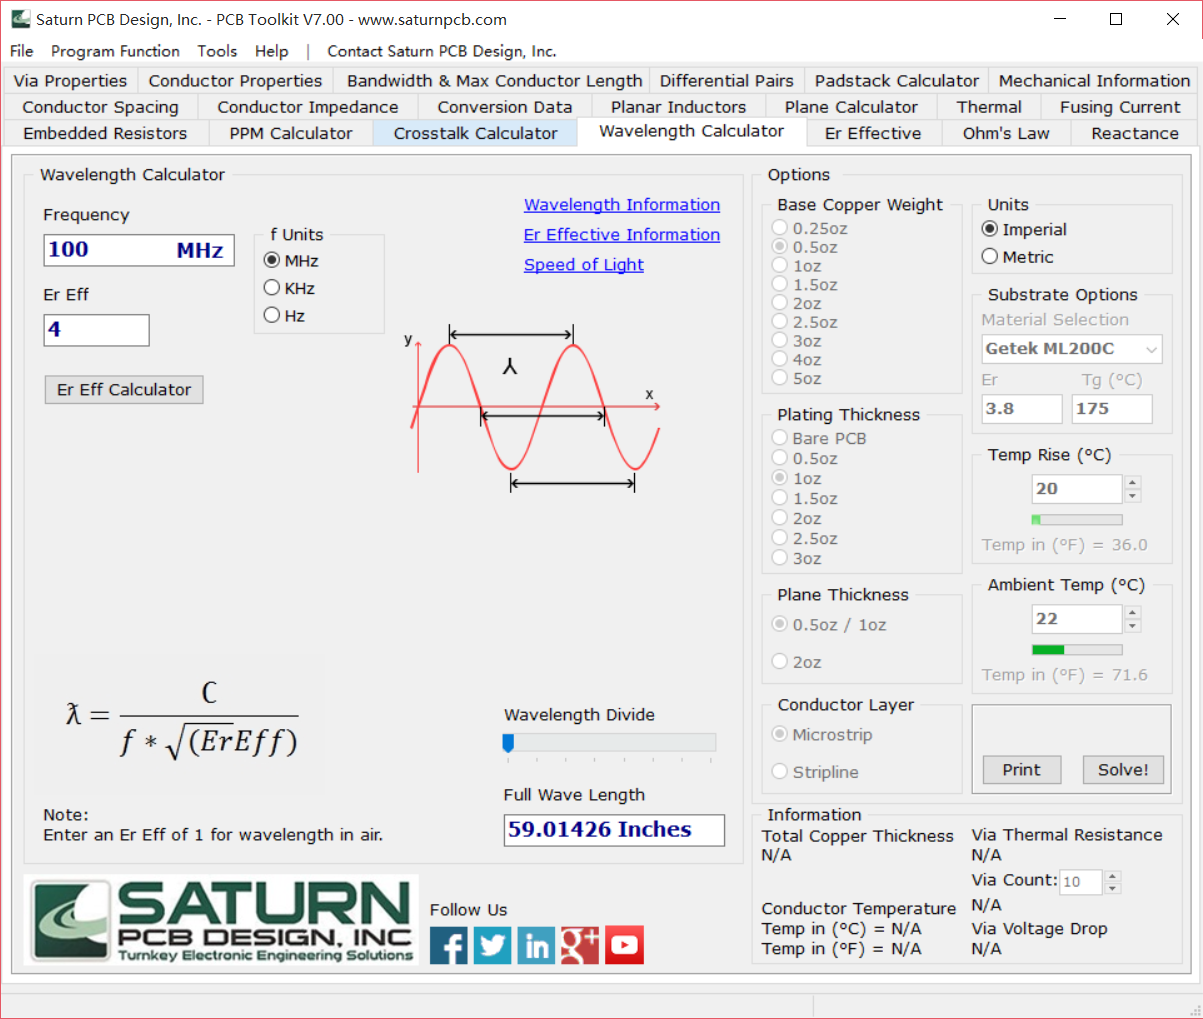This screenshot has width=1203, height=1019.
Task: Open the Ohm's Law tab
Action: coord(1005,131)
